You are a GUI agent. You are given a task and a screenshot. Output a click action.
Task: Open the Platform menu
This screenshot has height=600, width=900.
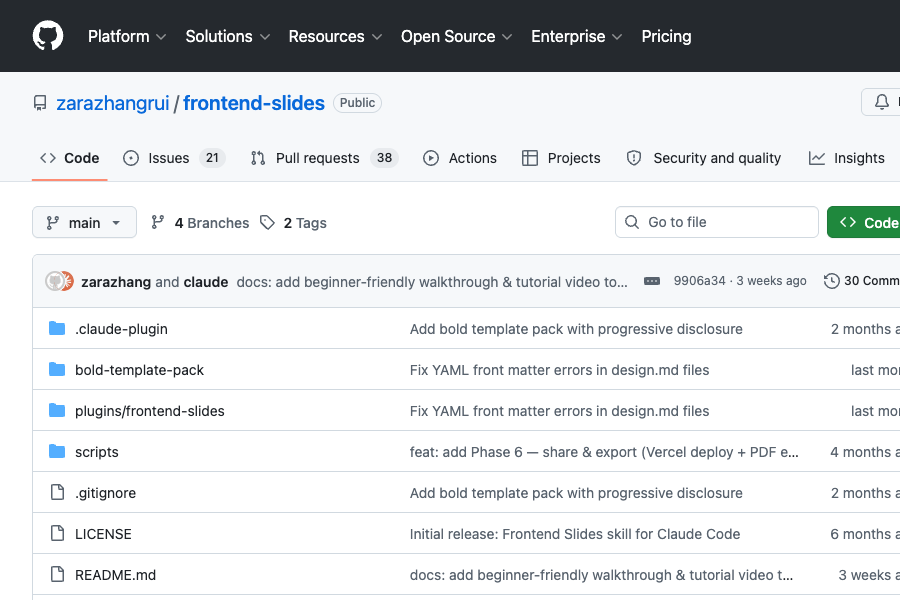pyautogui.click(x=127, y=36)
